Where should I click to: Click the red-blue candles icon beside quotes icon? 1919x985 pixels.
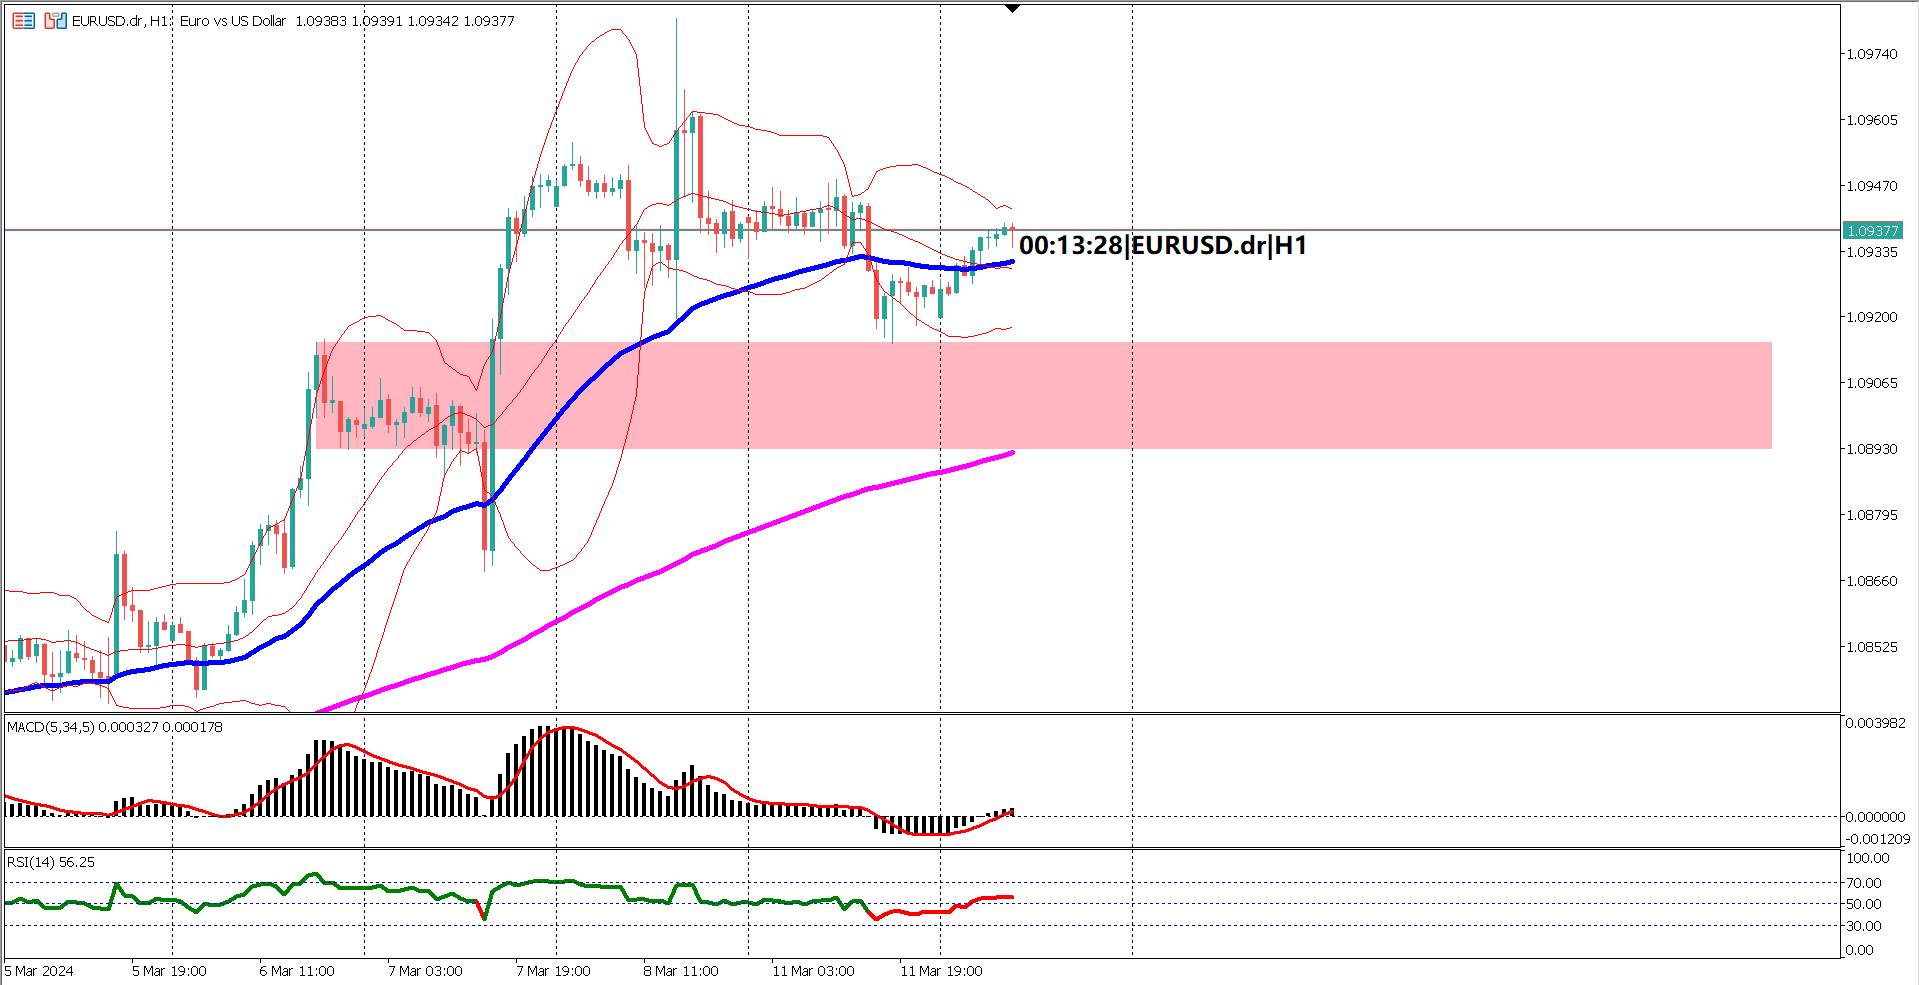click(54, 20)
